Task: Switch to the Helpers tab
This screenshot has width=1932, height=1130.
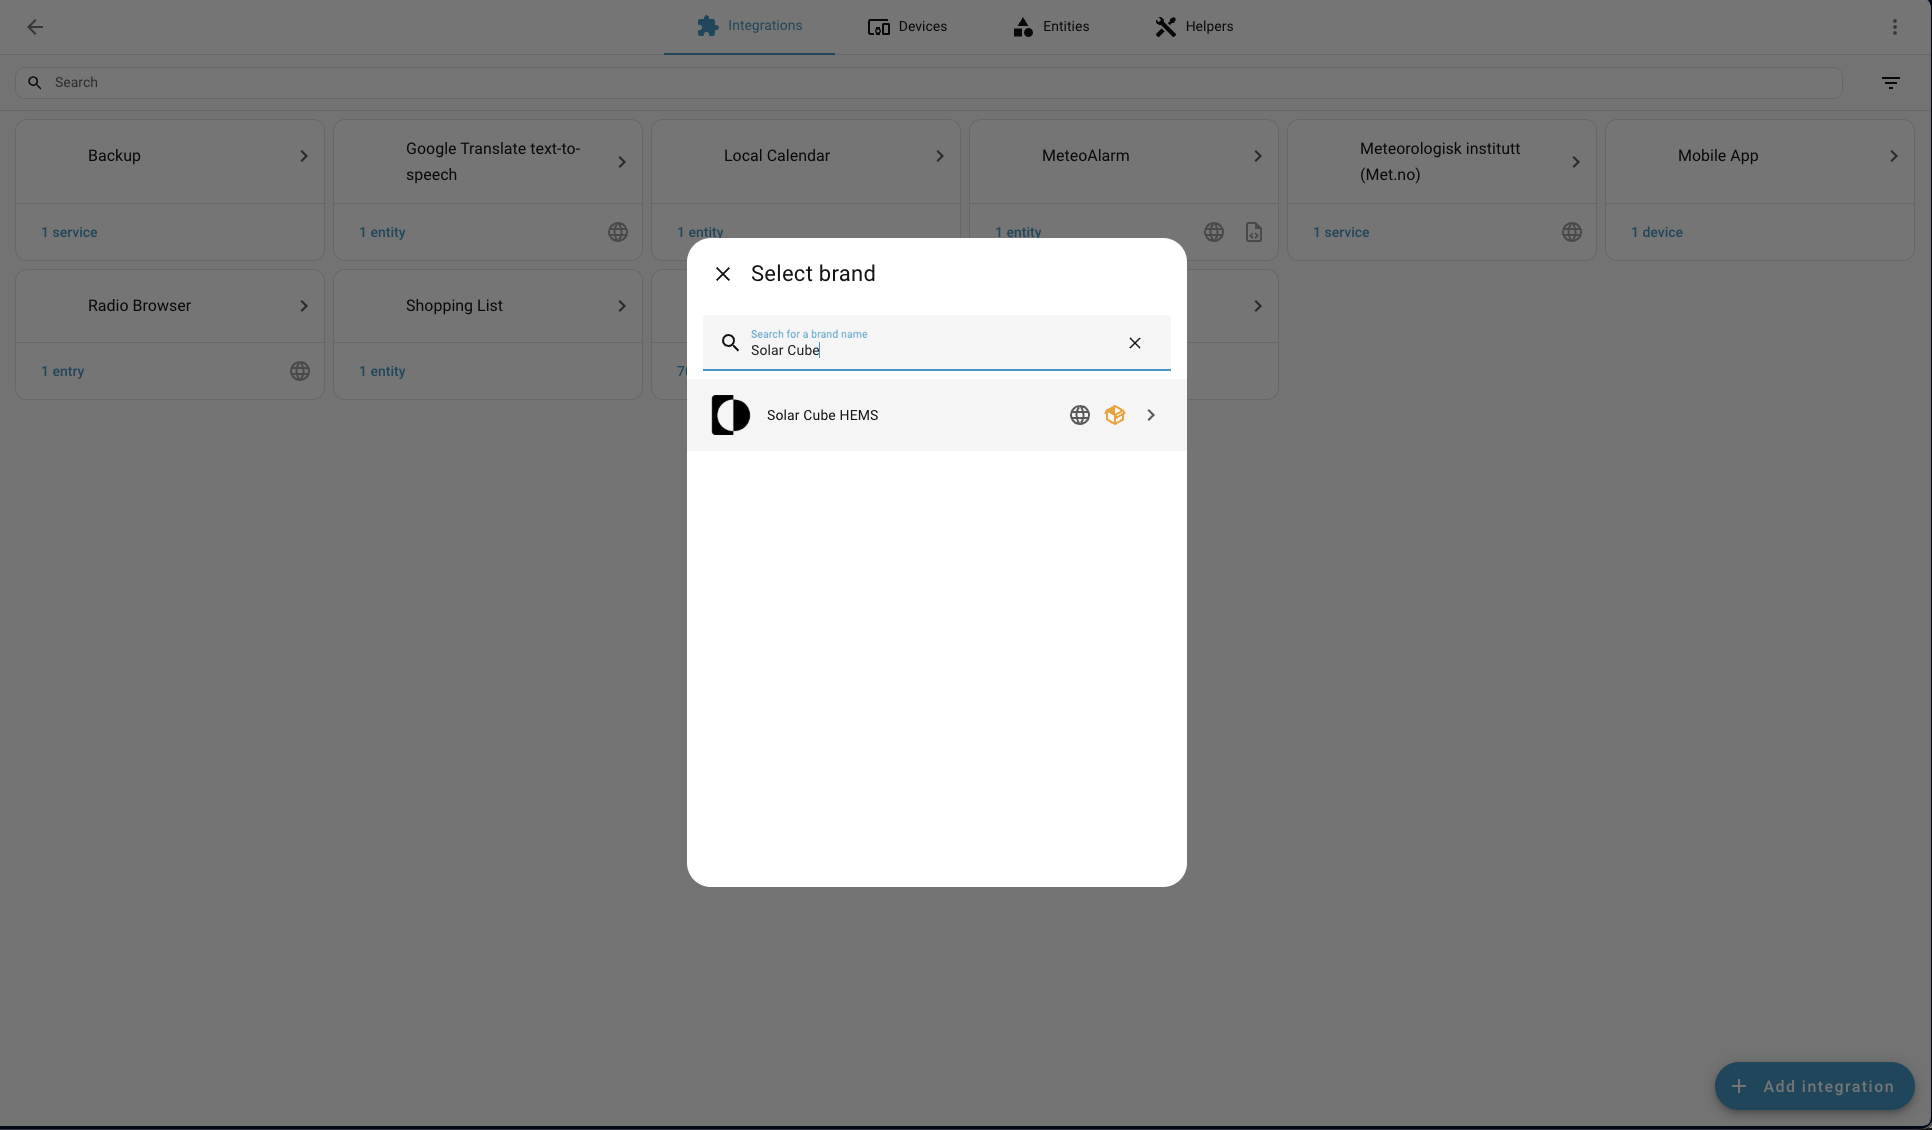Action: (1194, 27)
